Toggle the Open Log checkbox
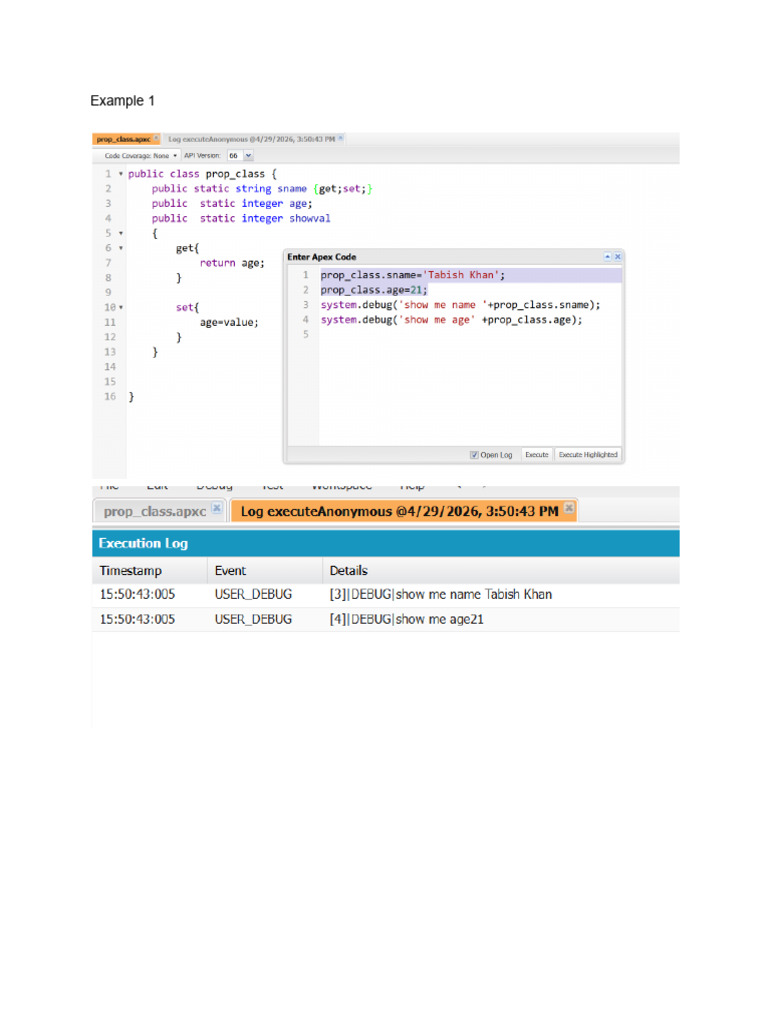The image size is (768, 1024). 474,455
